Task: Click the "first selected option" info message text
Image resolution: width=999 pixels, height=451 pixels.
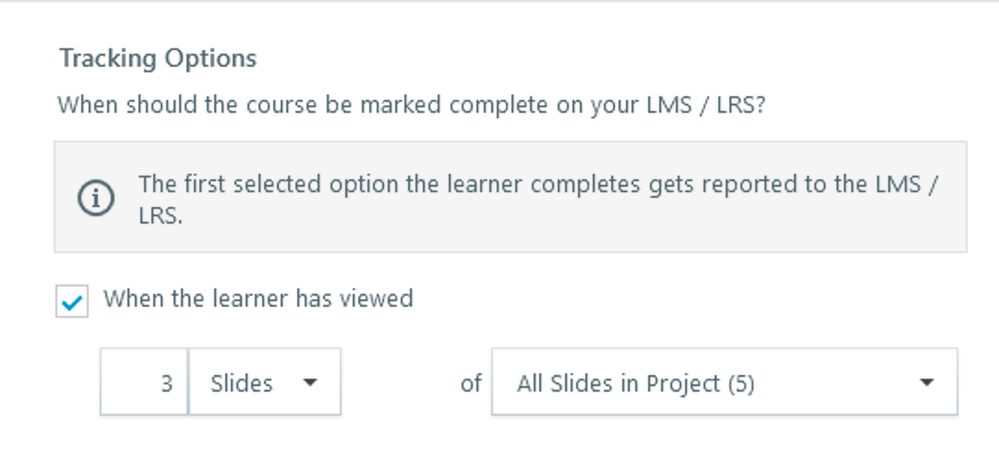Action: [537, 186]
